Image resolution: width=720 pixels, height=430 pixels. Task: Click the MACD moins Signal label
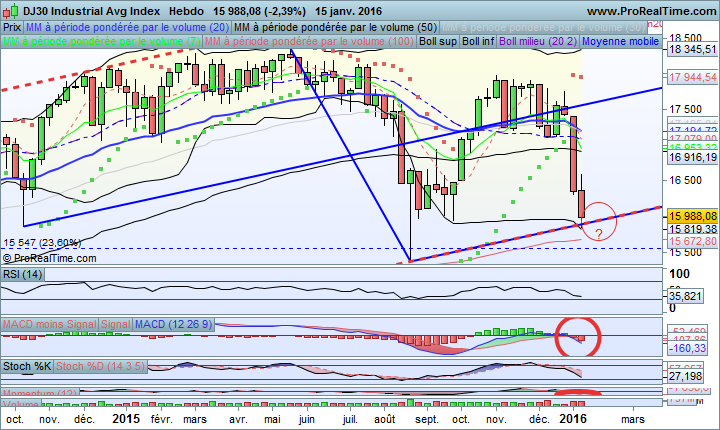tap(50, 324)
